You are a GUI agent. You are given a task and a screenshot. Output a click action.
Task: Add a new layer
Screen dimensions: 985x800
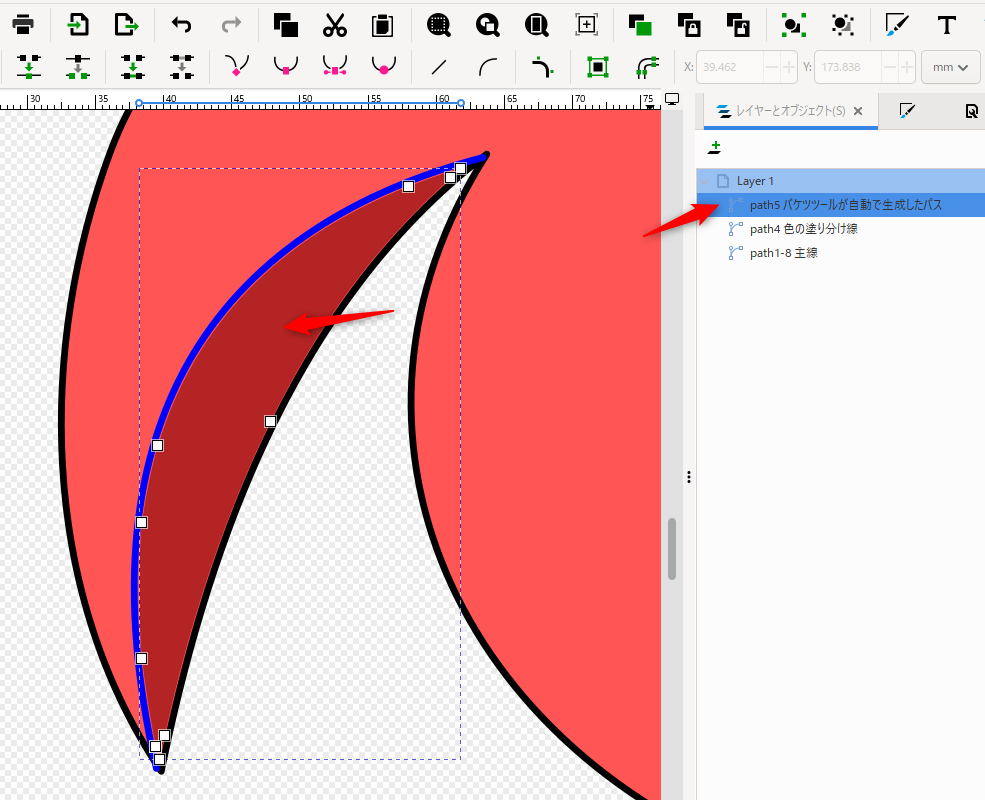(x=714, y=148)
